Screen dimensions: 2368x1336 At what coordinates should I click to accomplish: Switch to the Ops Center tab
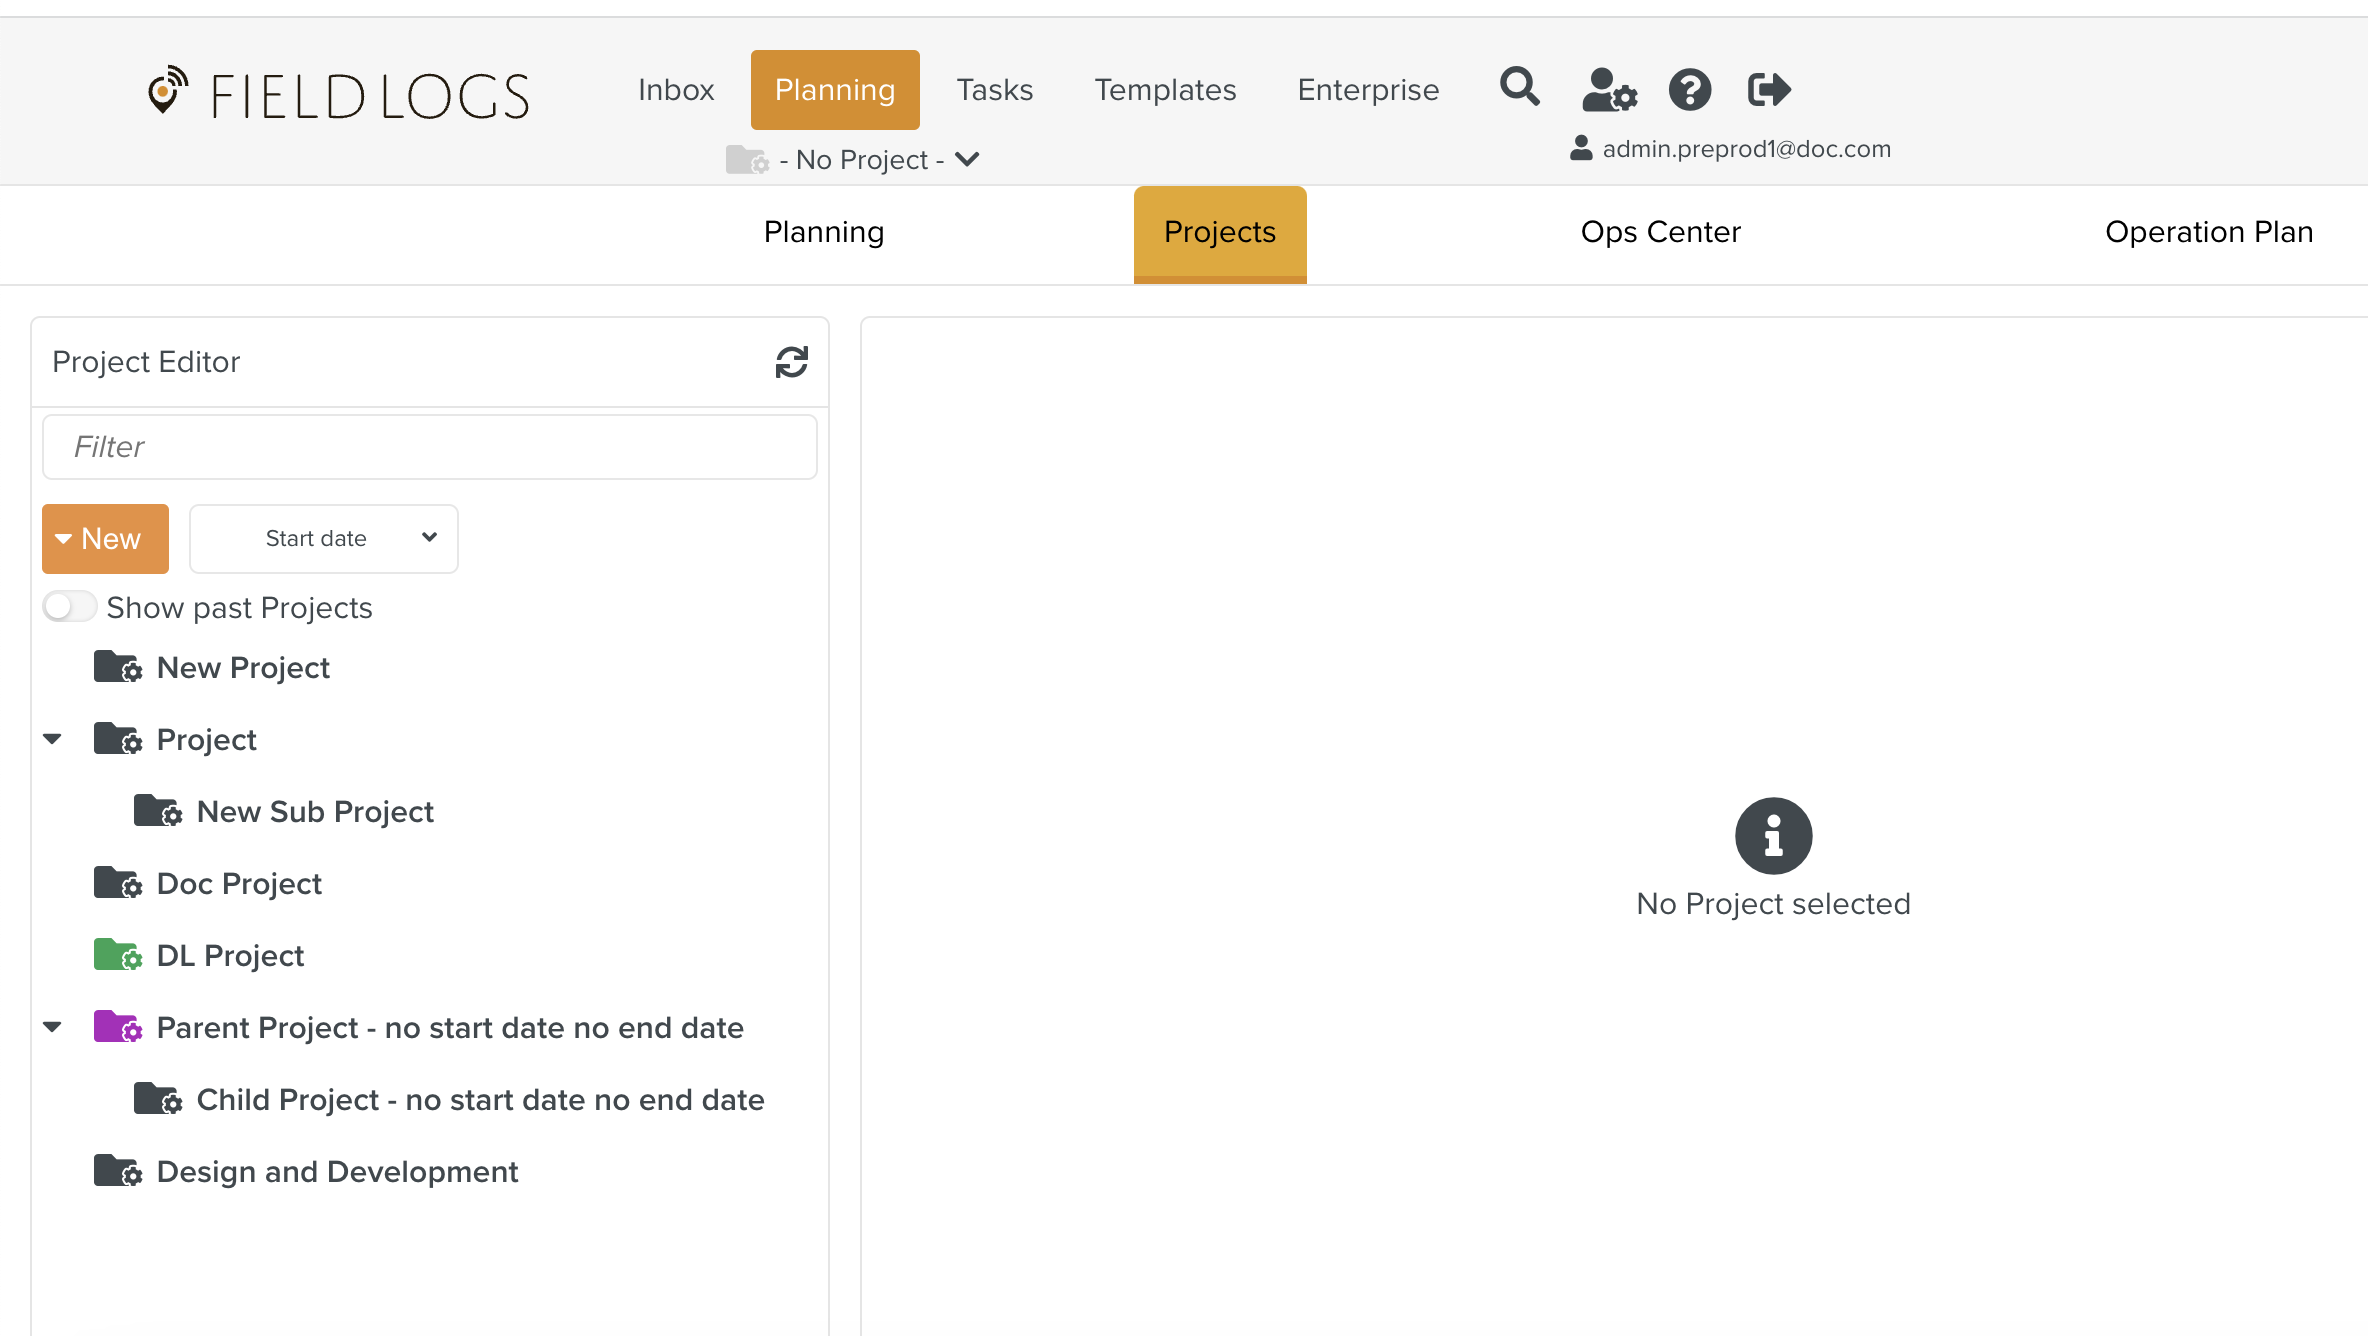(x=1660, y=232)
